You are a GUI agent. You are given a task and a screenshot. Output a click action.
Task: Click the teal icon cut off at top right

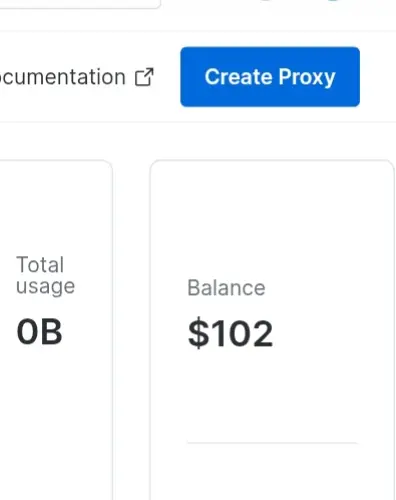coord(333,1)
